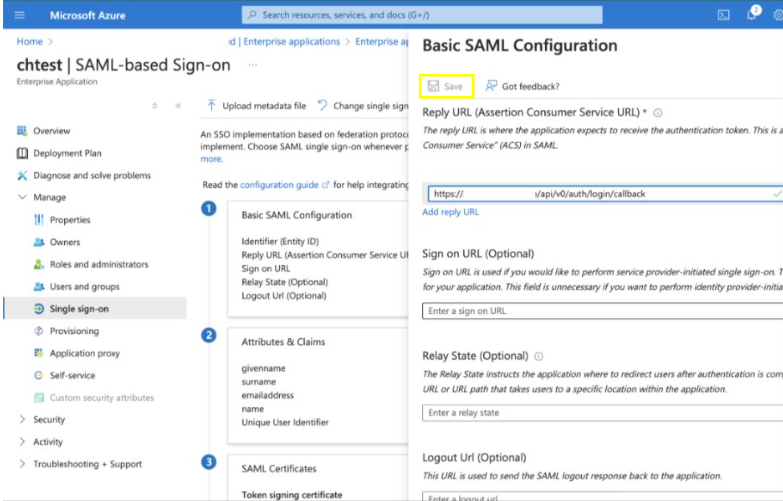Viewport: 783px width, 501px height.
Task: Click Got feedback? button
Action: [522, 86]
